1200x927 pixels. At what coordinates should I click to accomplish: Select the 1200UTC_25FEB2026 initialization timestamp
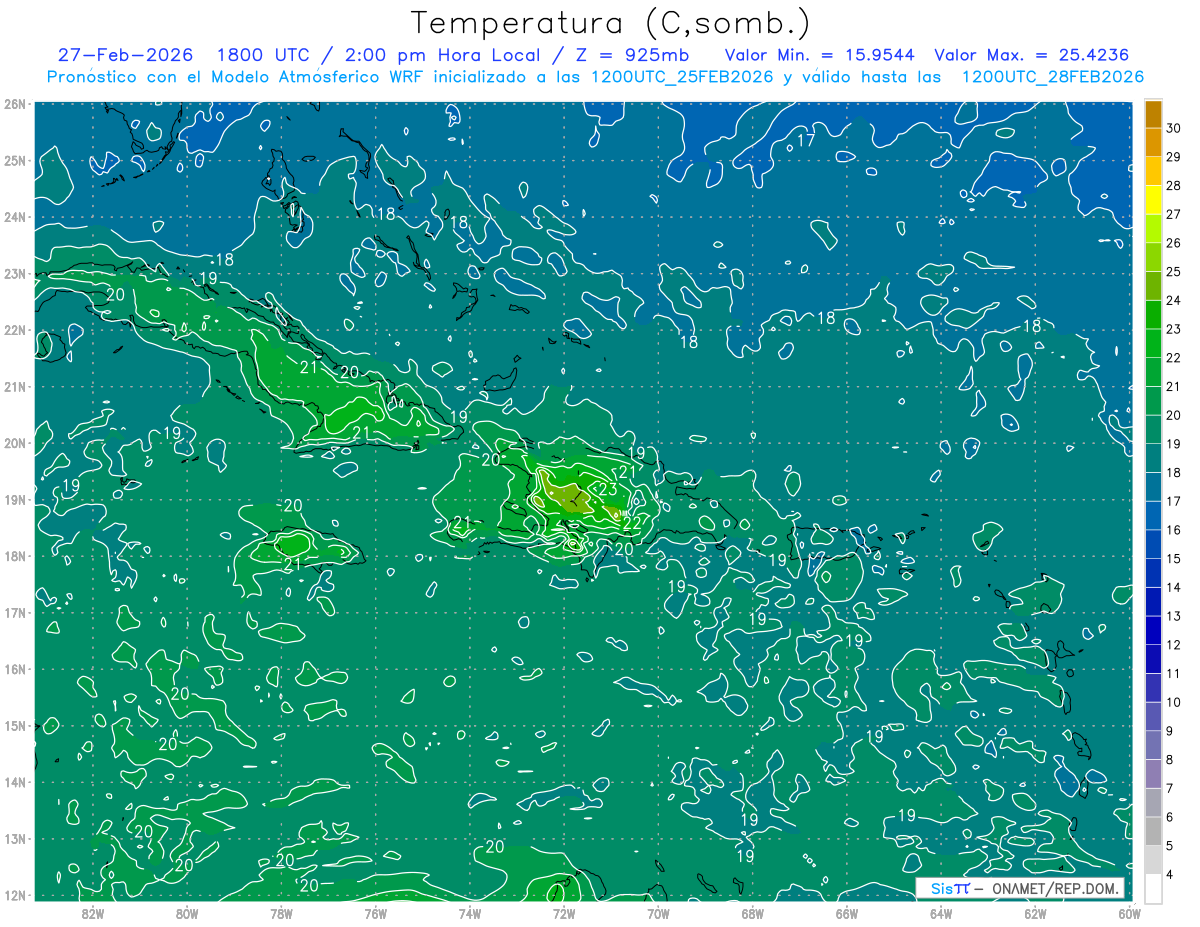(x=682, y=77)
